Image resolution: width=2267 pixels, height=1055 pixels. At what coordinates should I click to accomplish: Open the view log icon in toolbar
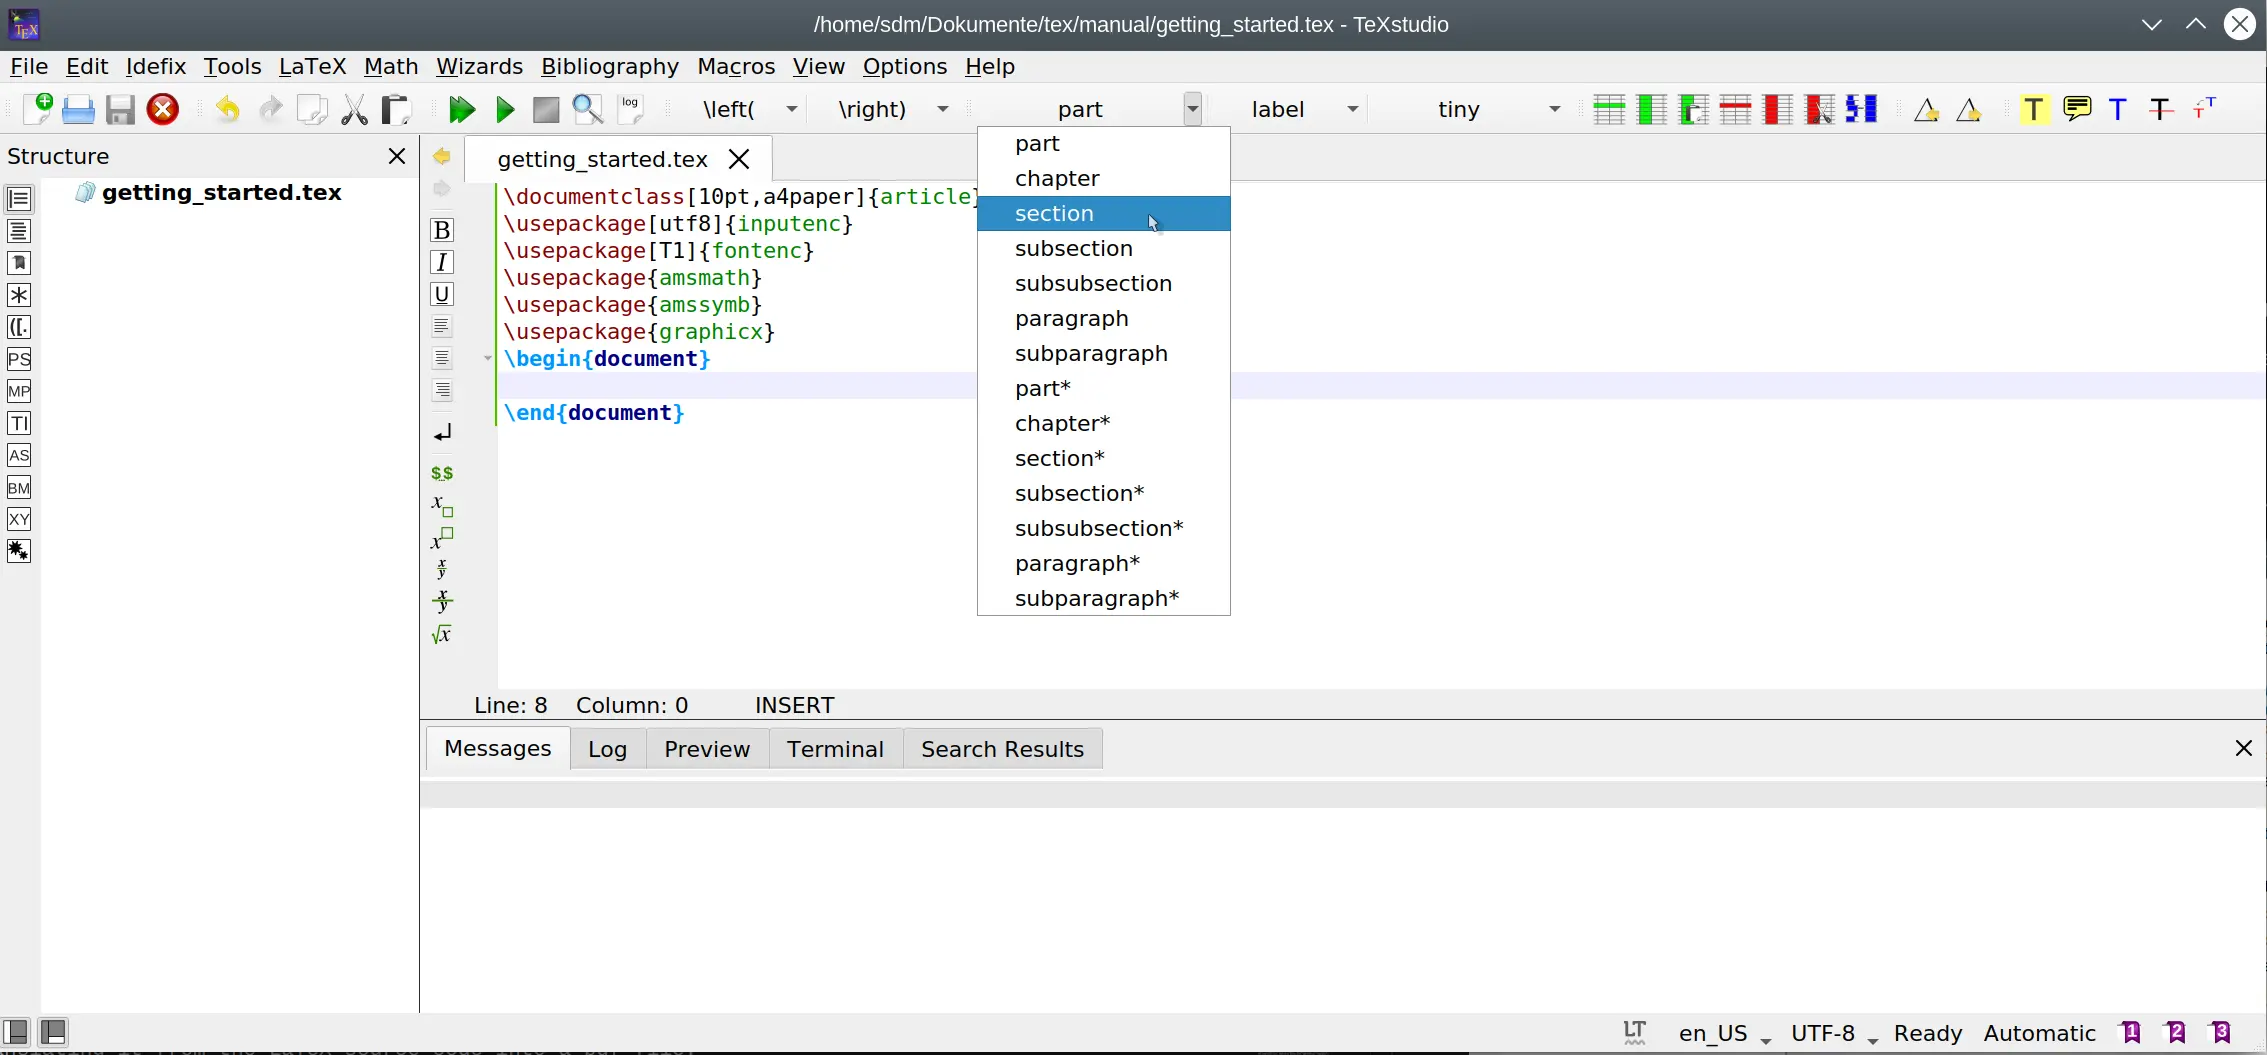pyautogui.click(x=630, y=109)
